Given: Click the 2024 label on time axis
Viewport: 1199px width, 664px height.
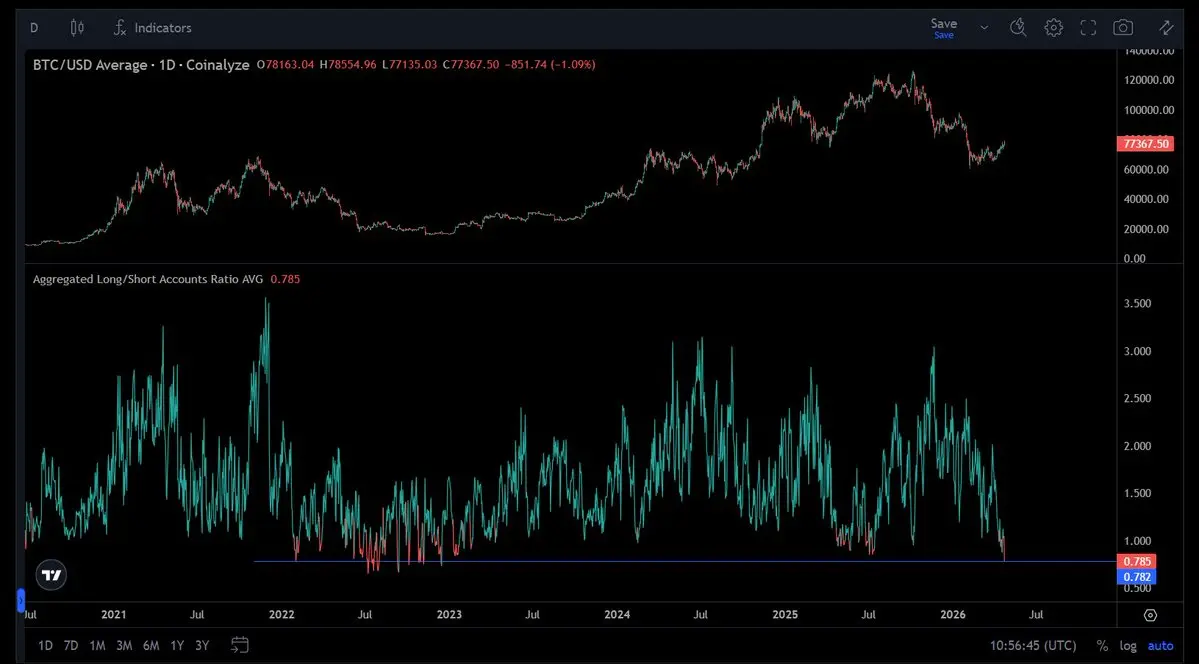Looking at the screenshot, I should 617,614.
